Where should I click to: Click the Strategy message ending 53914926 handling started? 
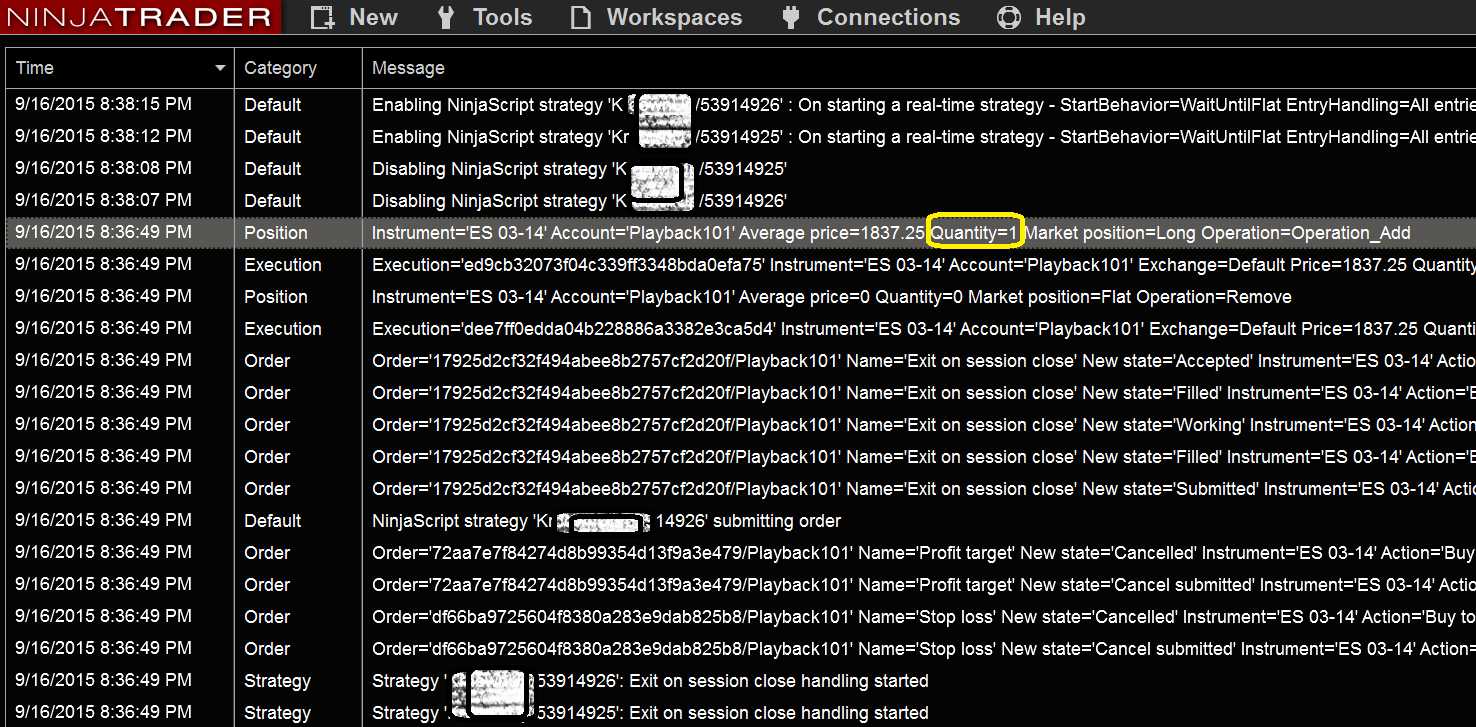tap(650, 681)
